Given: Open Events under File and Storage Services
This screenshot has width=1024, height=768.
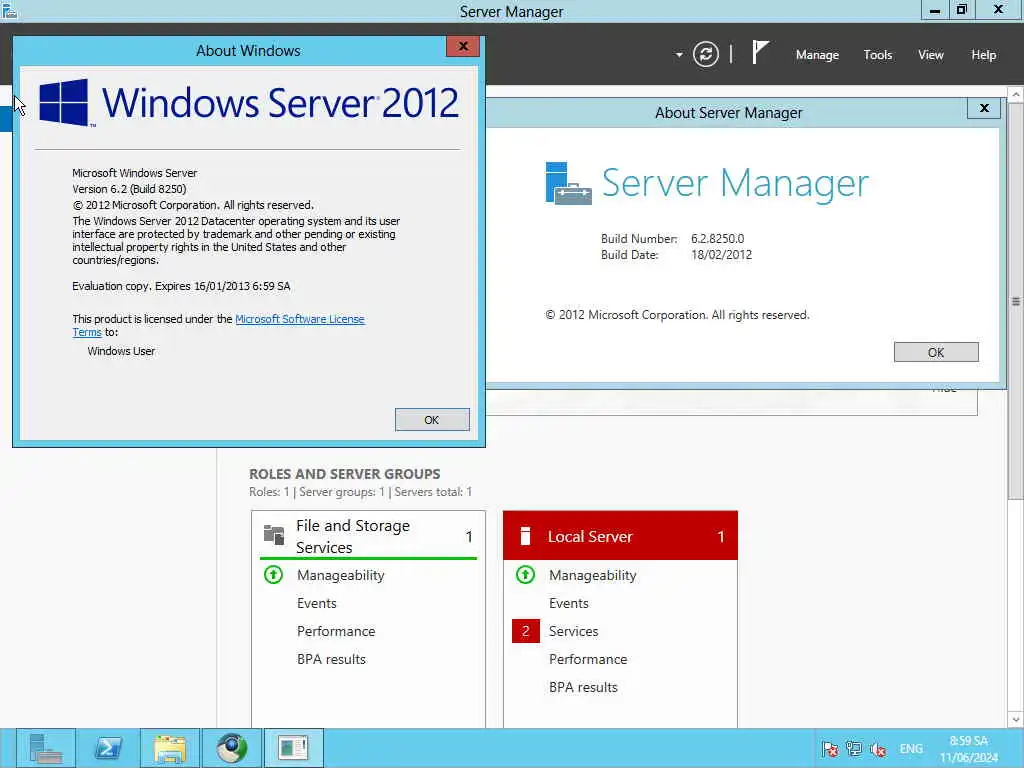Looking at the screenshot, I should tap(317, 603).
